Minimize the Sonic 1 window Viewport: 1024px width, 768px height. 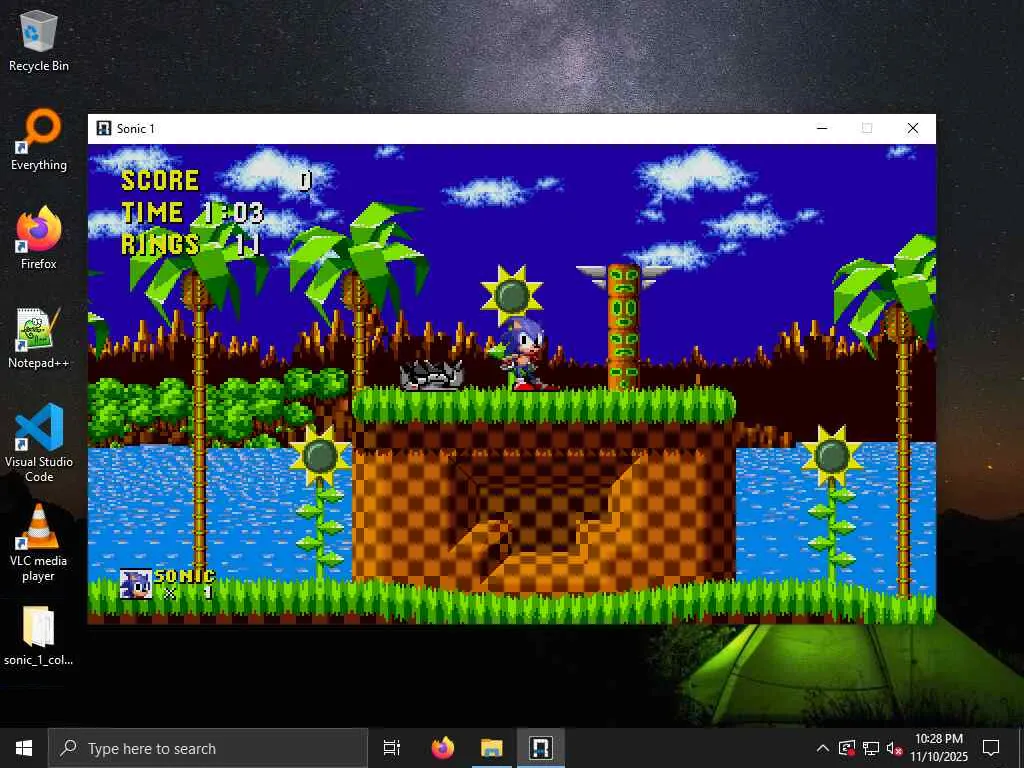click(x=822, y=128)
